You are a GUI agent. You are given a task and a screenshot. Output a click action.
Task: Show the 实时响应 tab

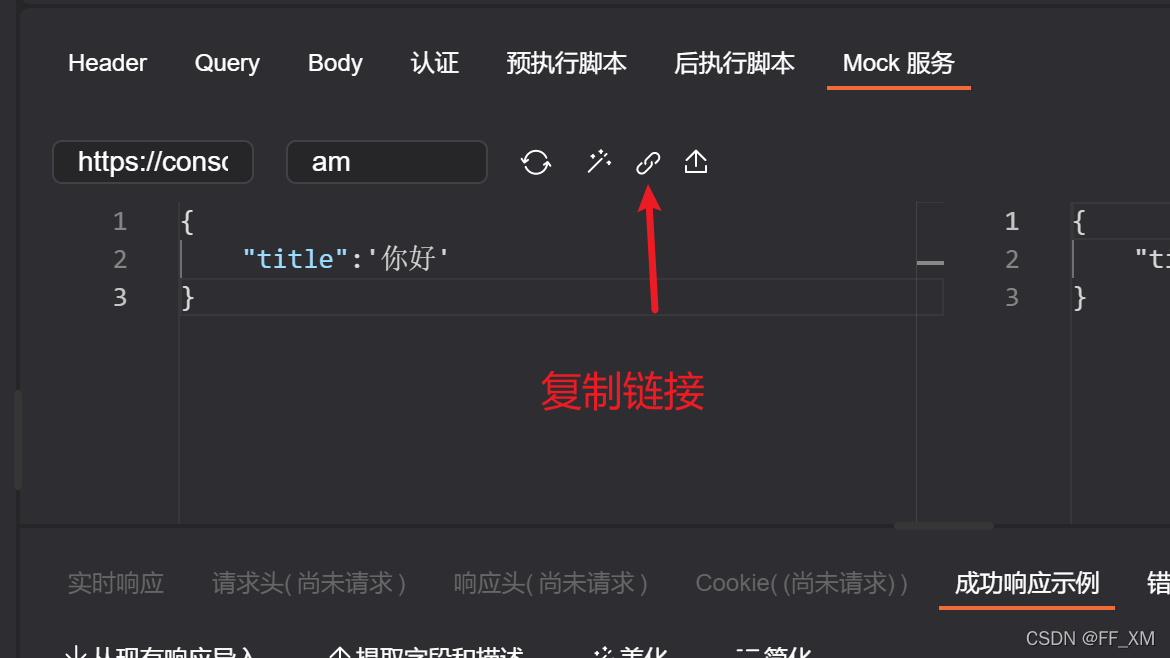click(x=116, y=583)
